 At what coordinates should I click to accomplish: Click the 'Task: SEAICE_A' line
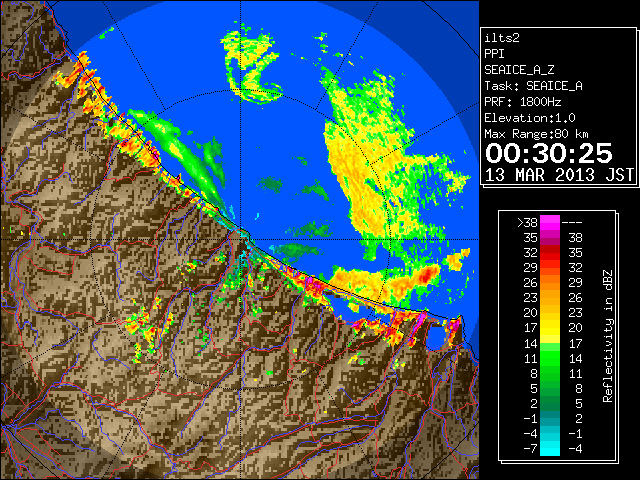point(533,86)
